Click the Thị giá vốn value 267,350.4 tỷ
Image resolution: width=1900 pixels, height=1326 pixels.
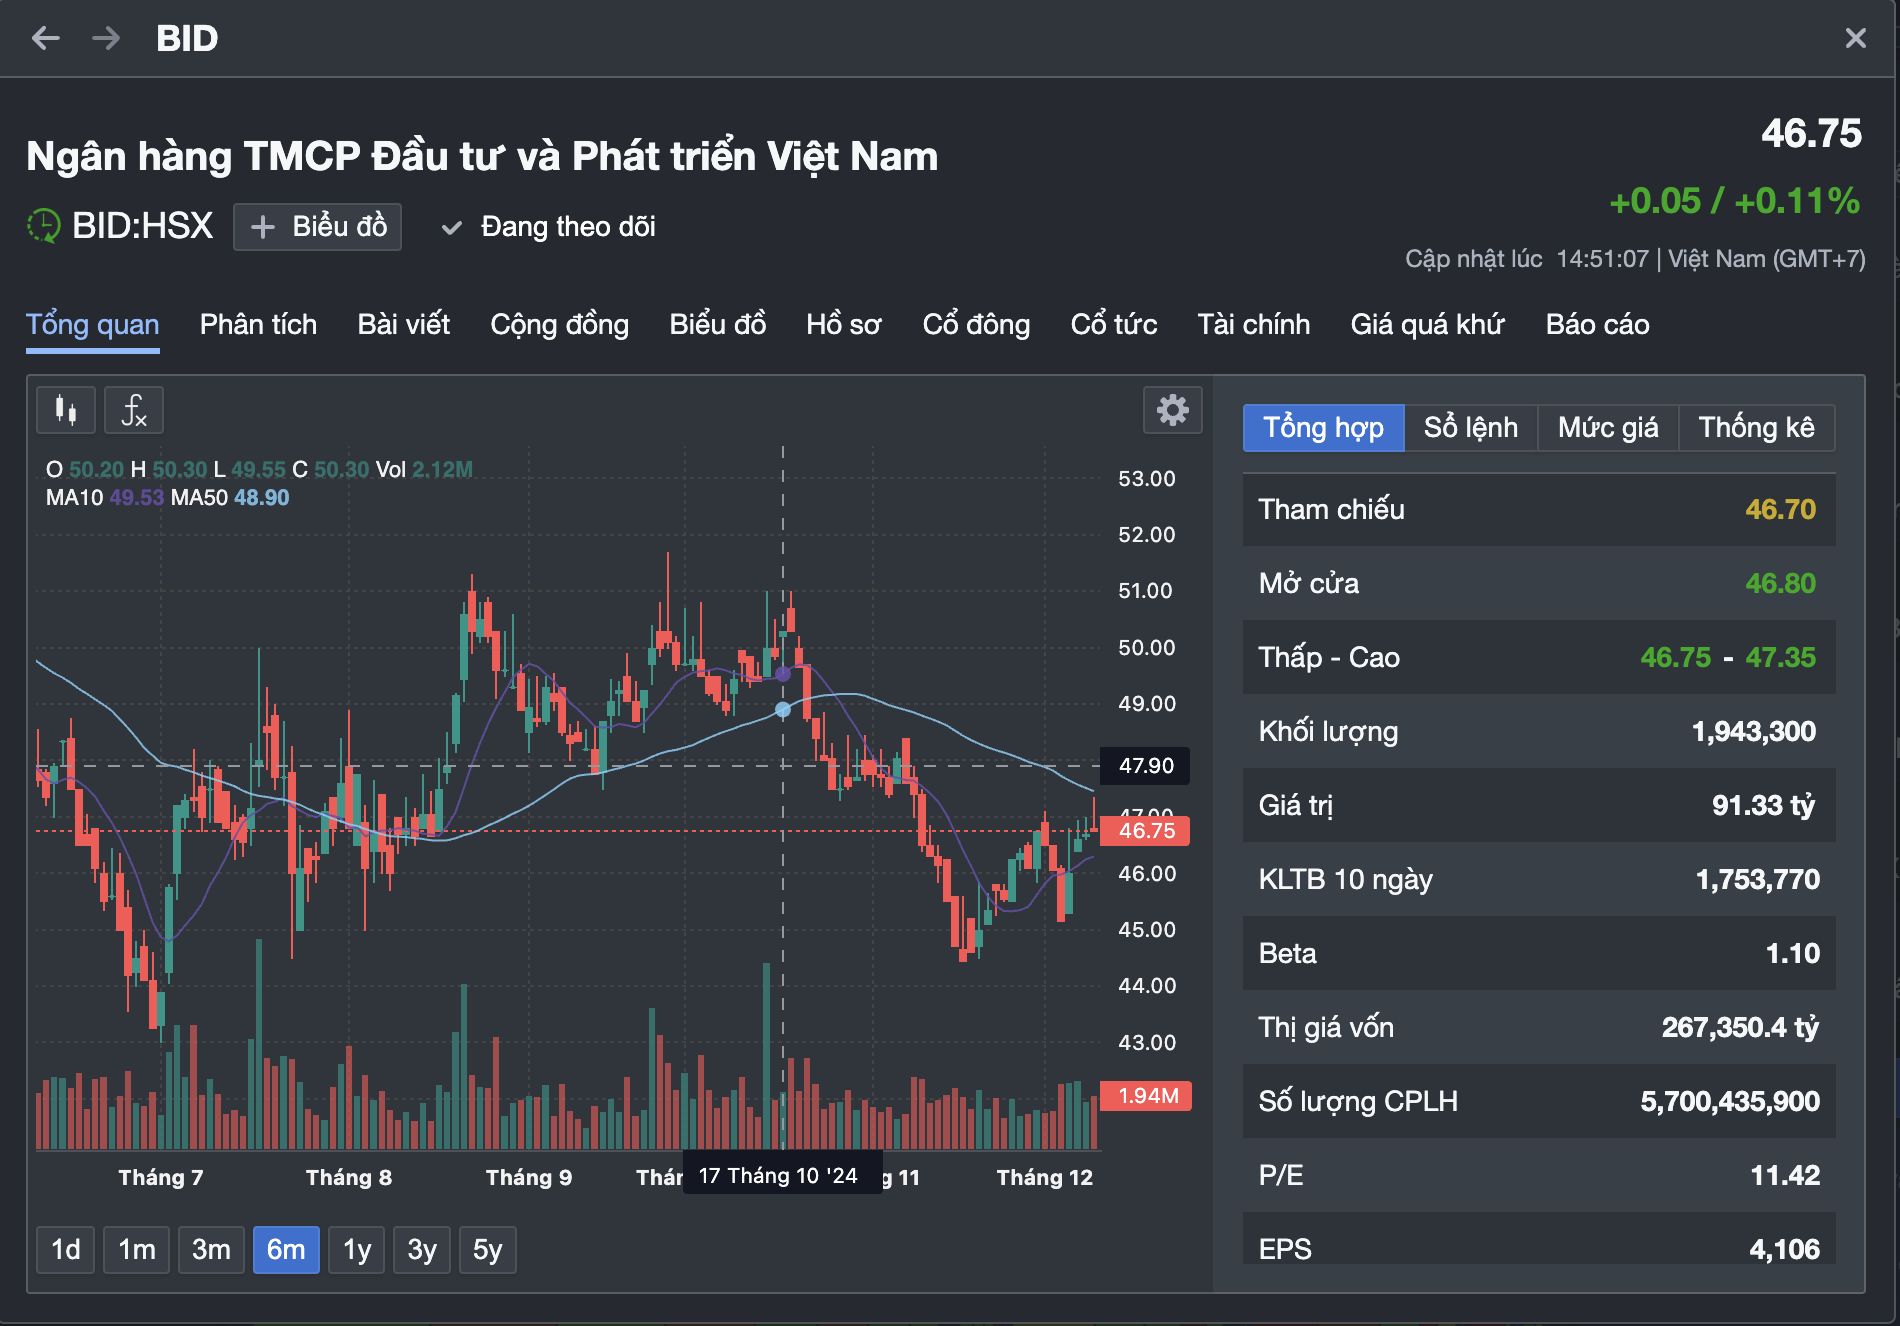[1740, 1028]
